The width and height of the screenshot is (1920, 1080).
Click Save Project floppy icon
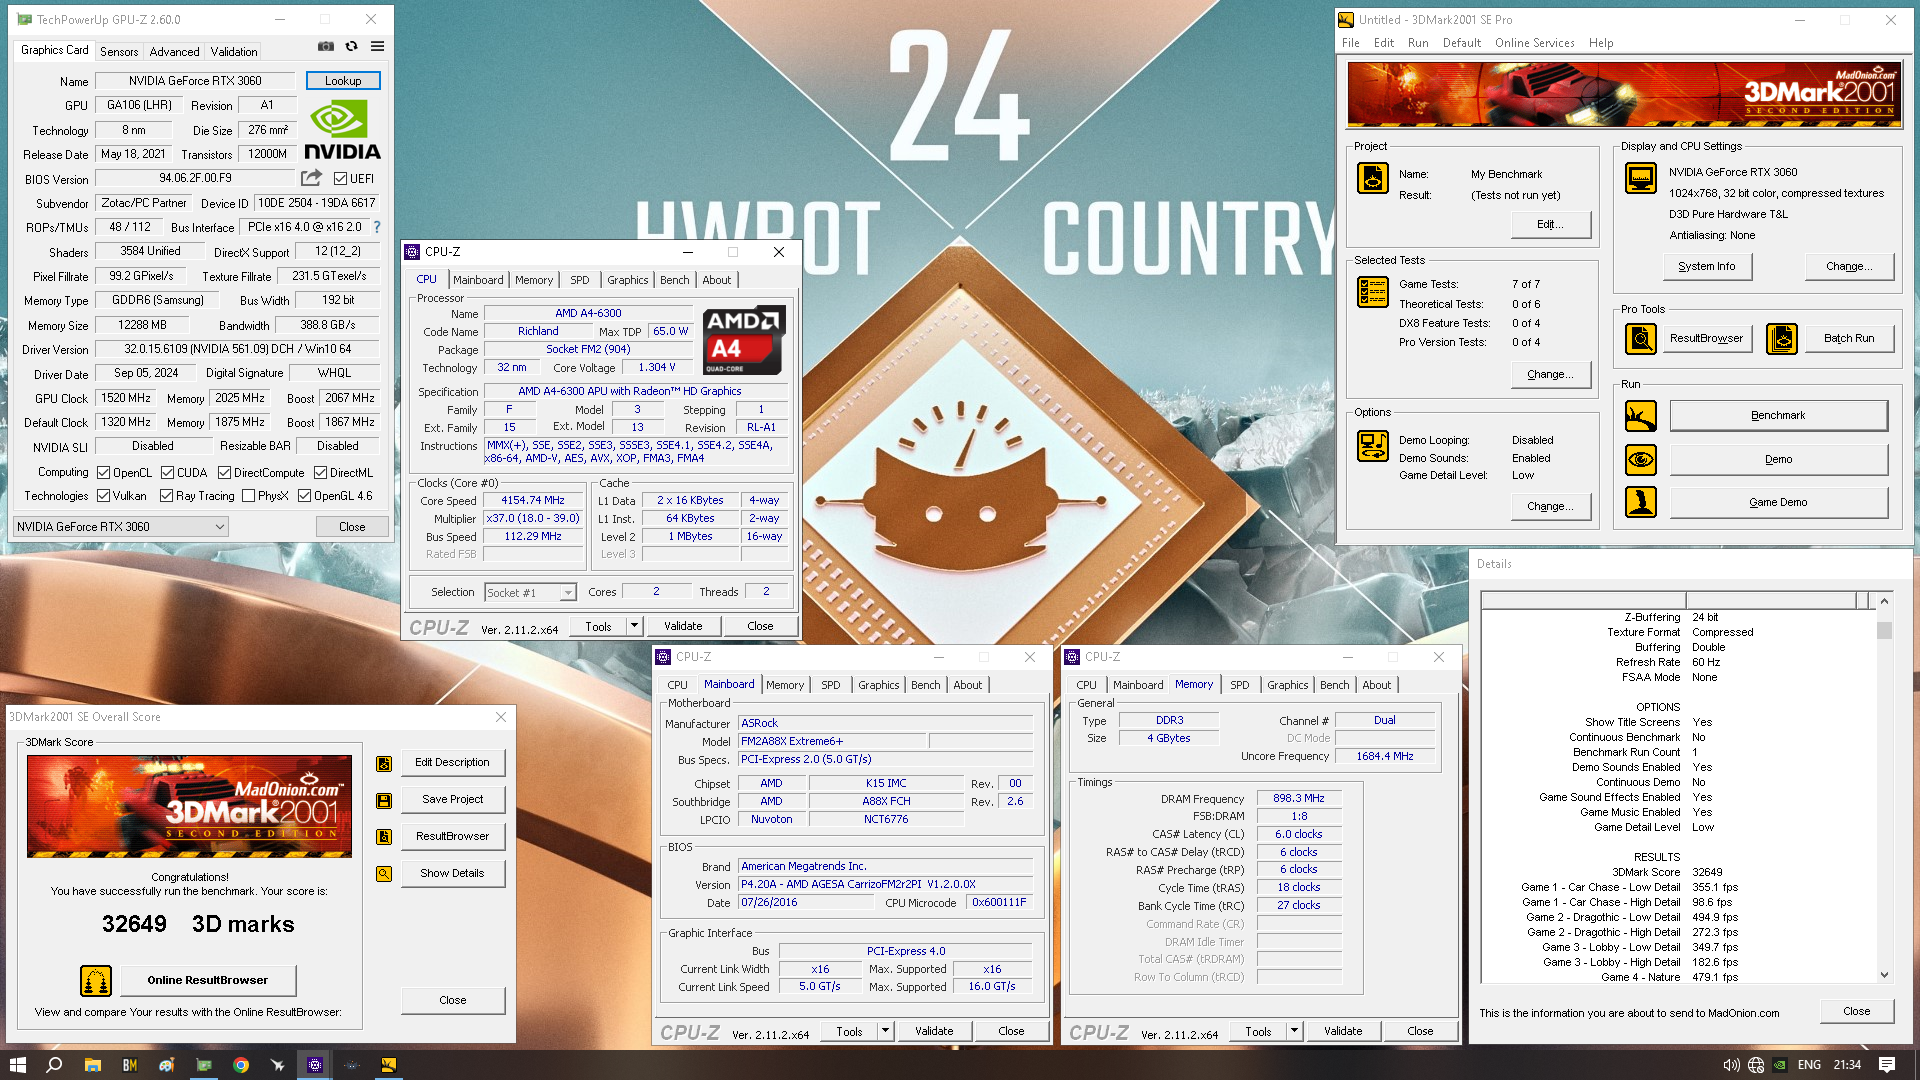click(x=384, y=801)
